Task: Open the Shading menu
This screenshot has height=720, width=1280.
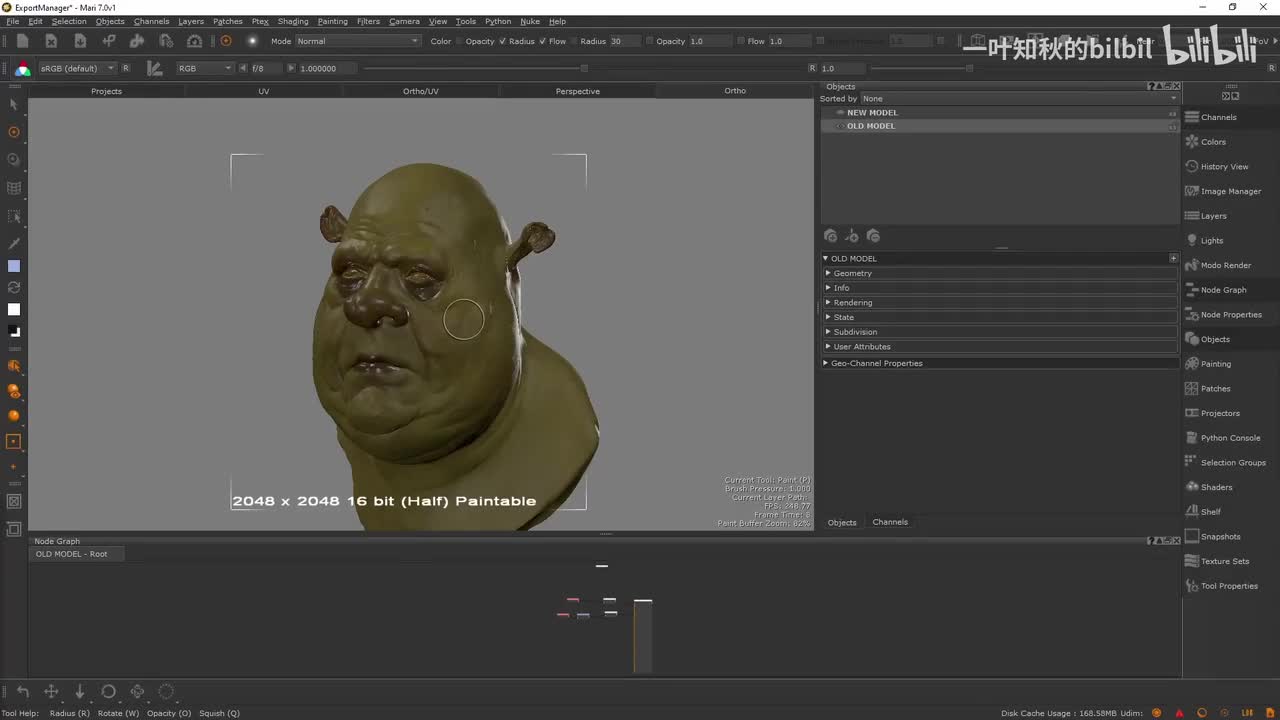Action: pos(292,21)
